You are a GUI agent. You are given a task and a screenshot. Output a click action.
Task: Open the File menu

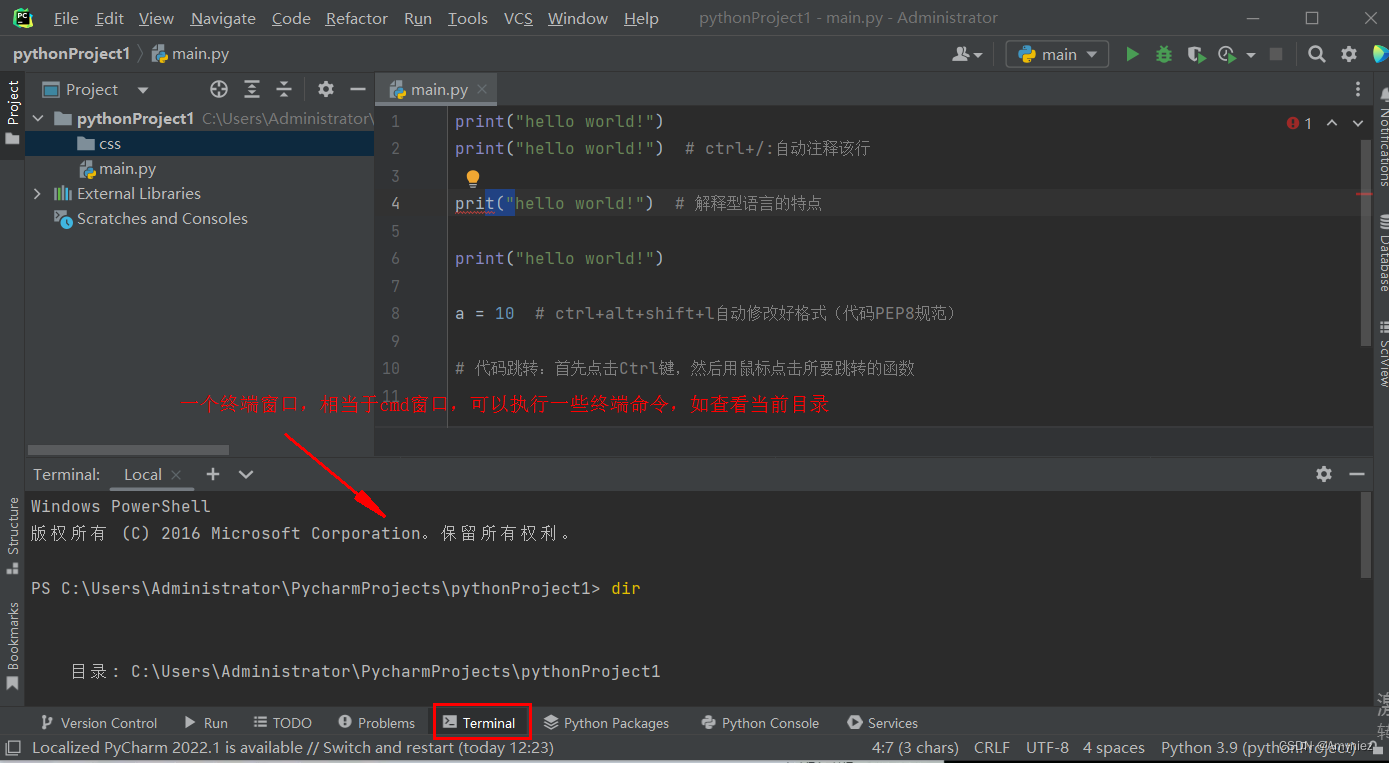point(66,18)
